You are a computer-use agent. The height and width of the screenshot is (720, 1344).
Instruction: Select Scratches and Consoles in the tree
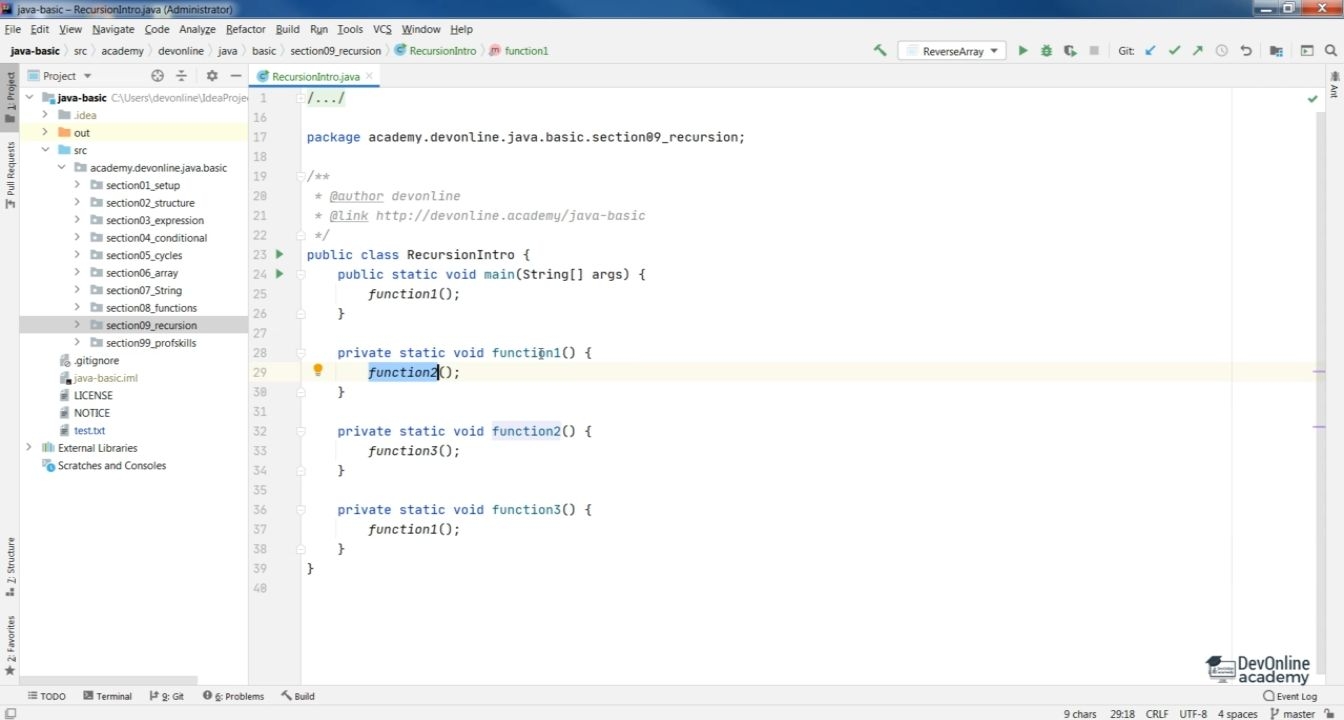112,465
